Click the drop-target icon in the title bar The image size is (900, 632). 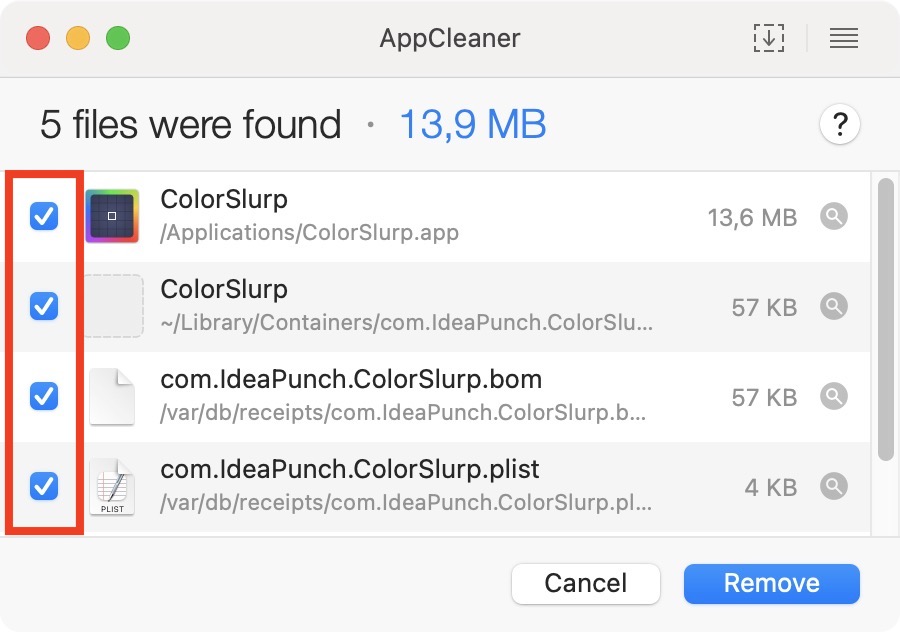pos(768,38)
